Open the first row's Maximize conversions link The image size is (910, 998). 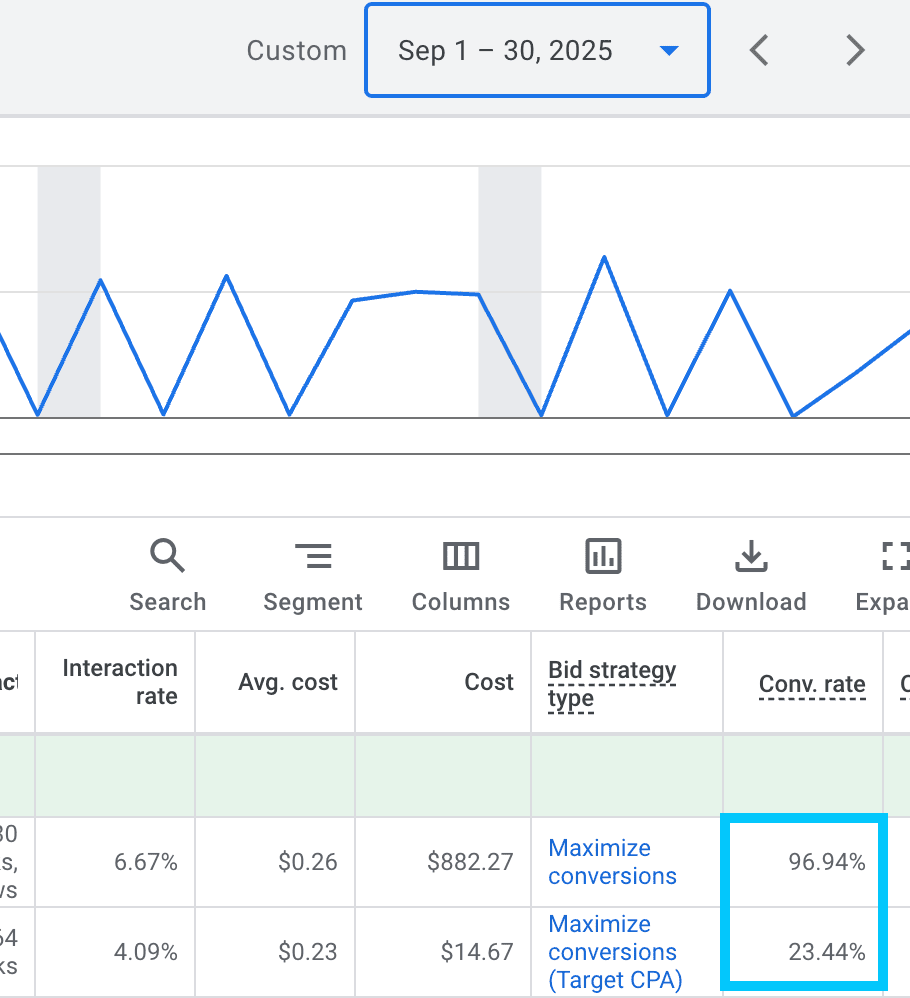point(612,862)
